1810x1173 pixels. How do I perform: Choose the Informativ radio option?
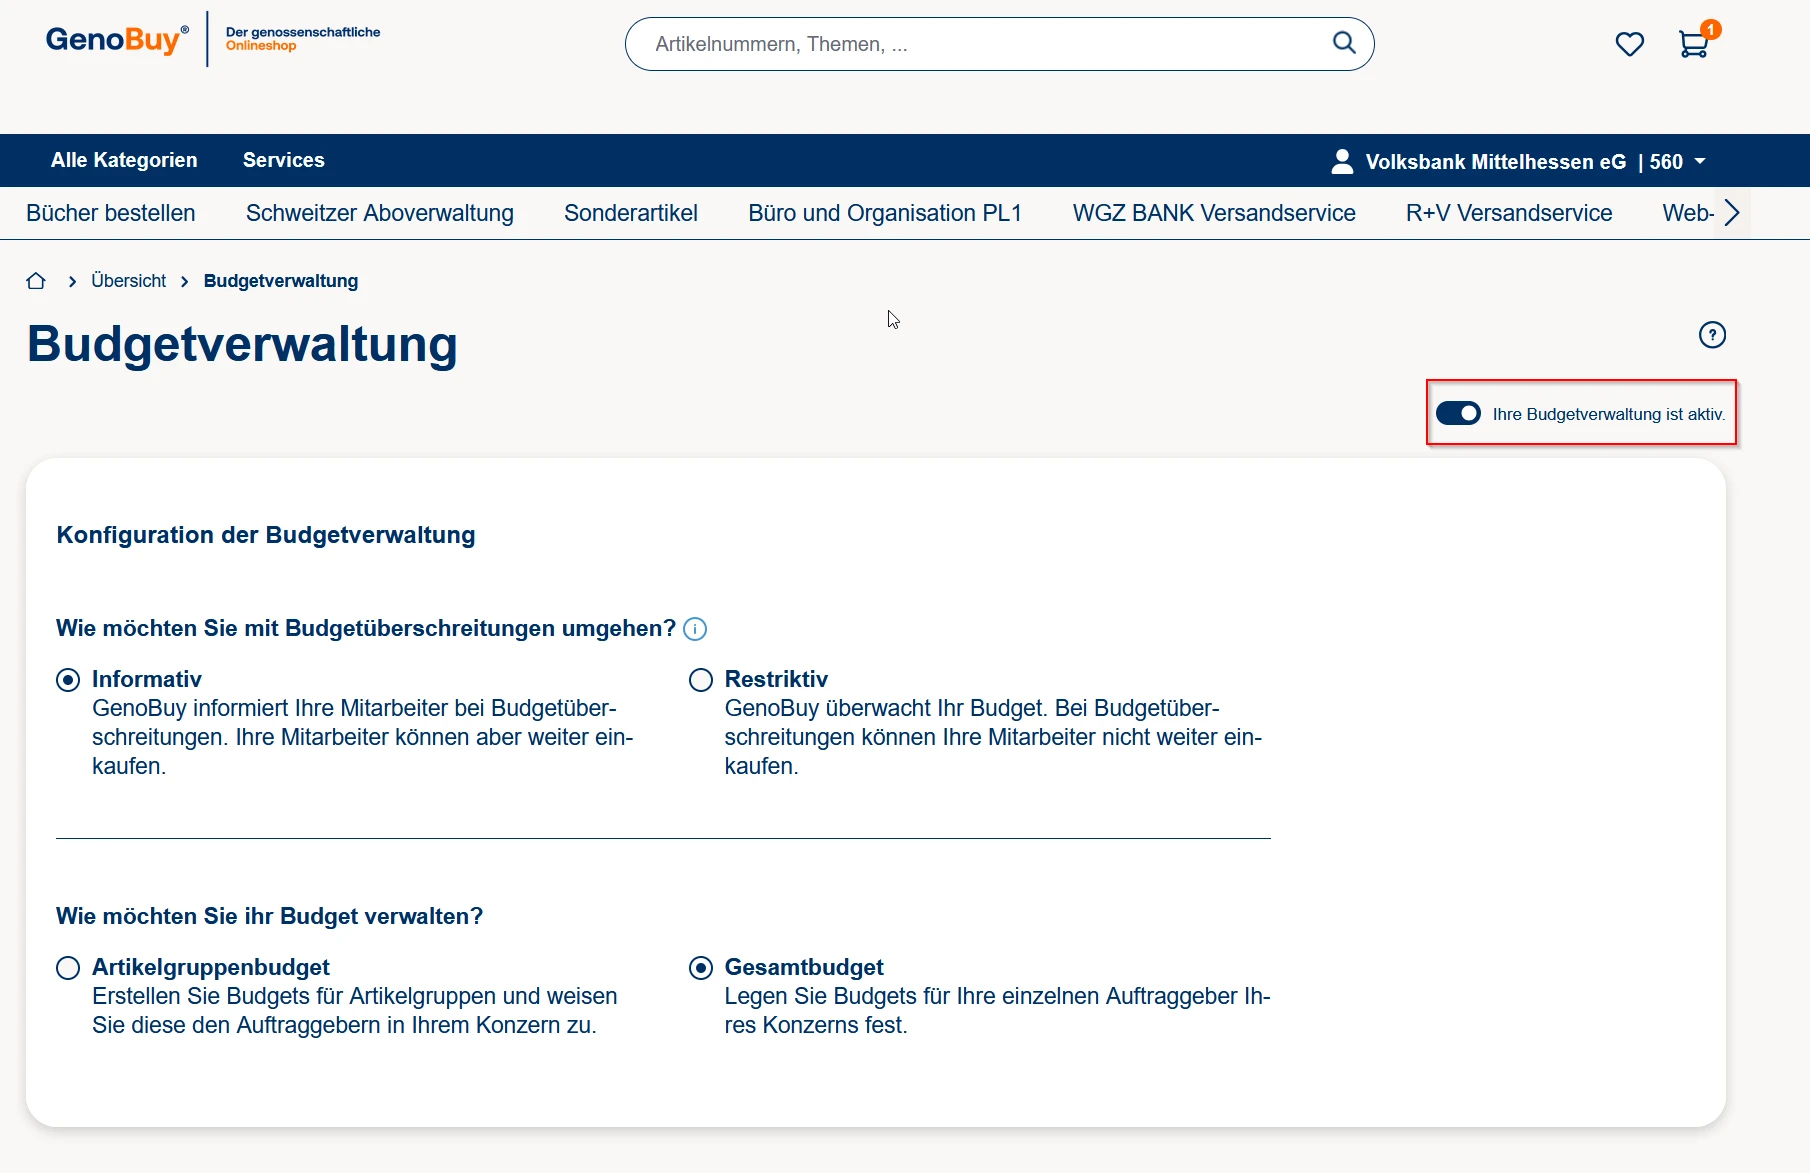click(68, 680)
